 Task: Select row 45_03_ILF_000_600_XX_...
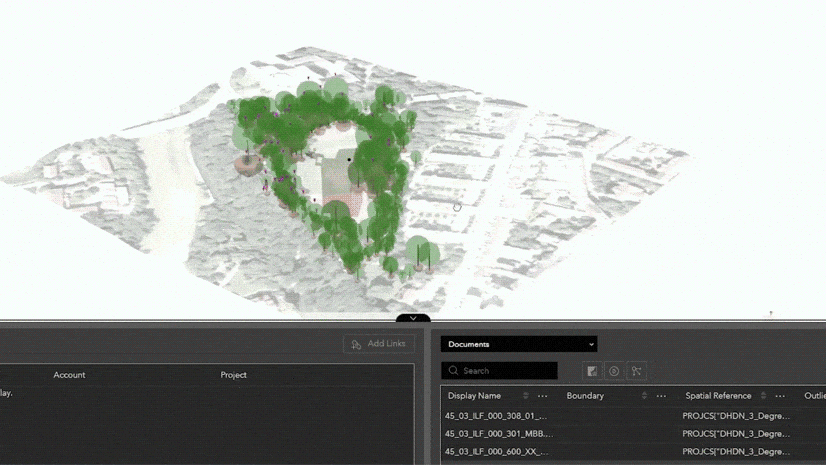pos(633,452)
